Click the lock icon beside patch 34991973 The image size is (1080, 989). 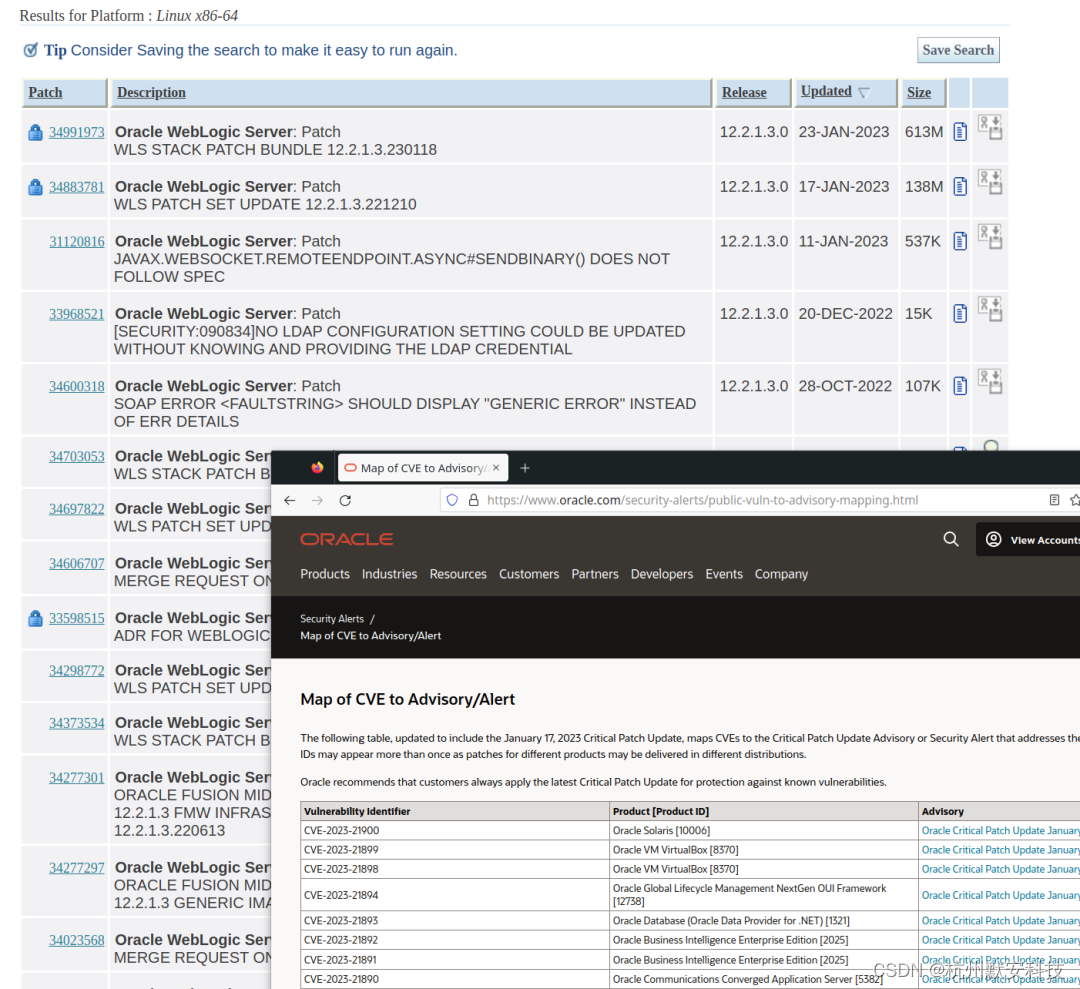click(35, 132)
